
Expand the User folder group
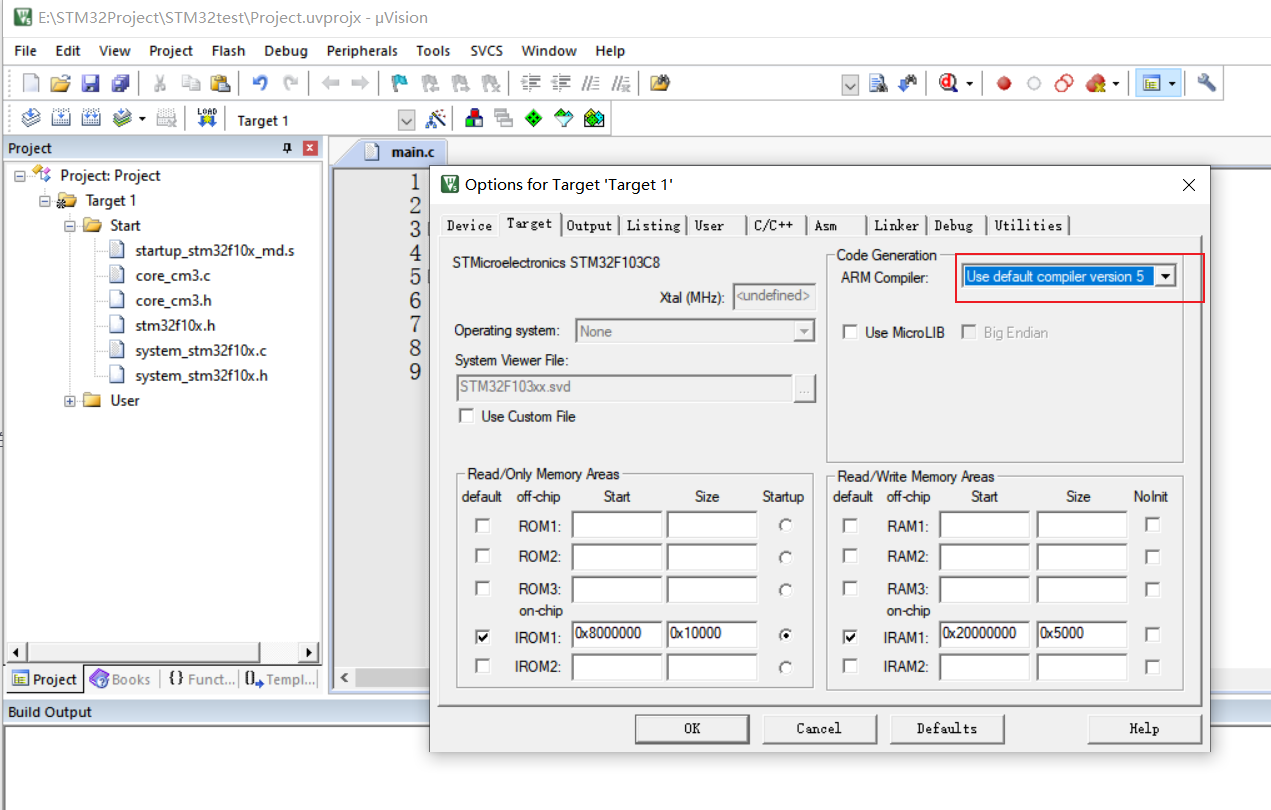(x=70, y=401)
